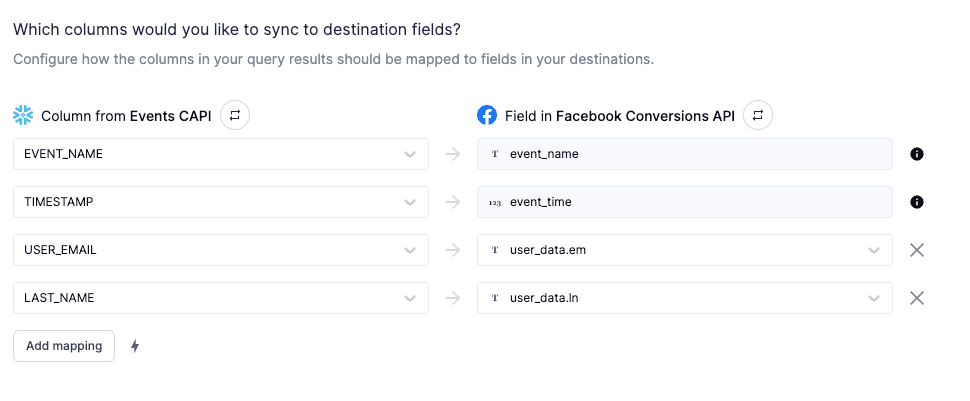Image resolution: width=970 pixels, height=401 pixels.
Task: Click the event_time destination field
Action: pos(685,202)
